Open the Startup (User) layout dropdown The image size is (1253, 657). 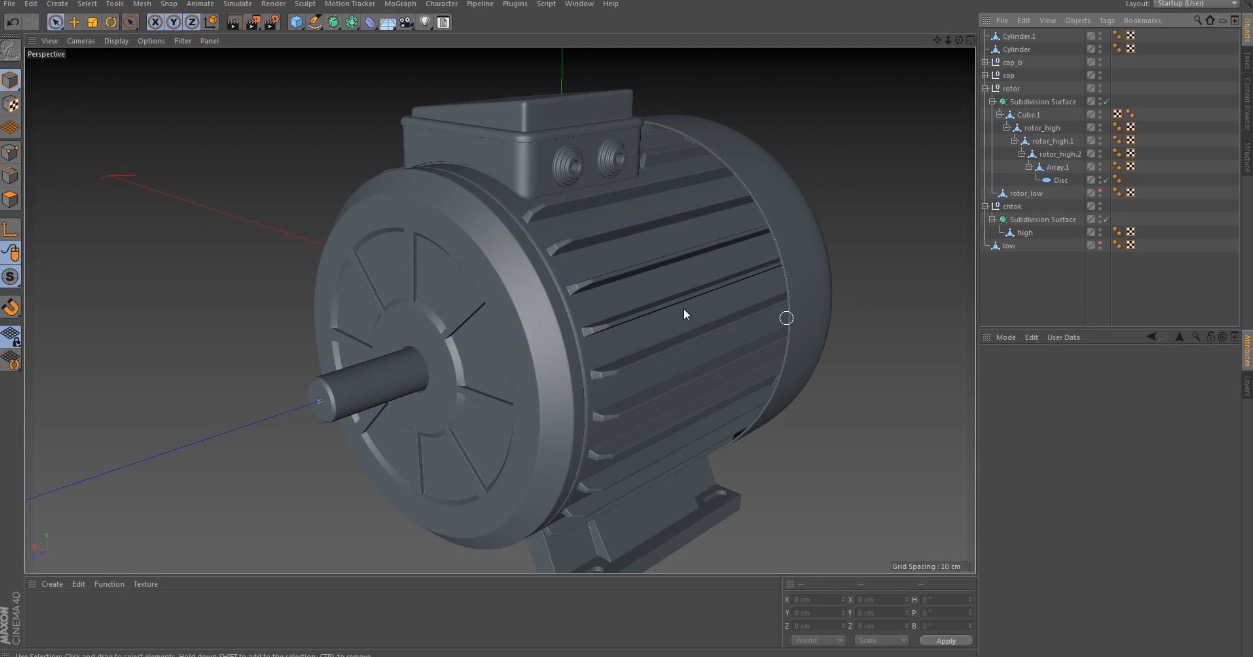tap(1197, 3)
